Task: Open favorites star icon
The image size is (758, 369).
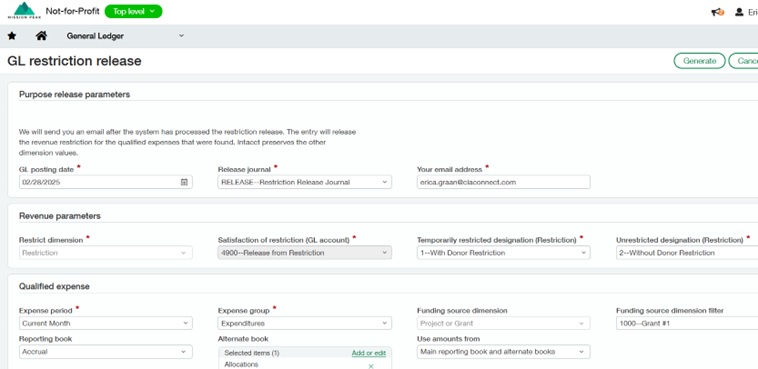Action: point(12,36)
